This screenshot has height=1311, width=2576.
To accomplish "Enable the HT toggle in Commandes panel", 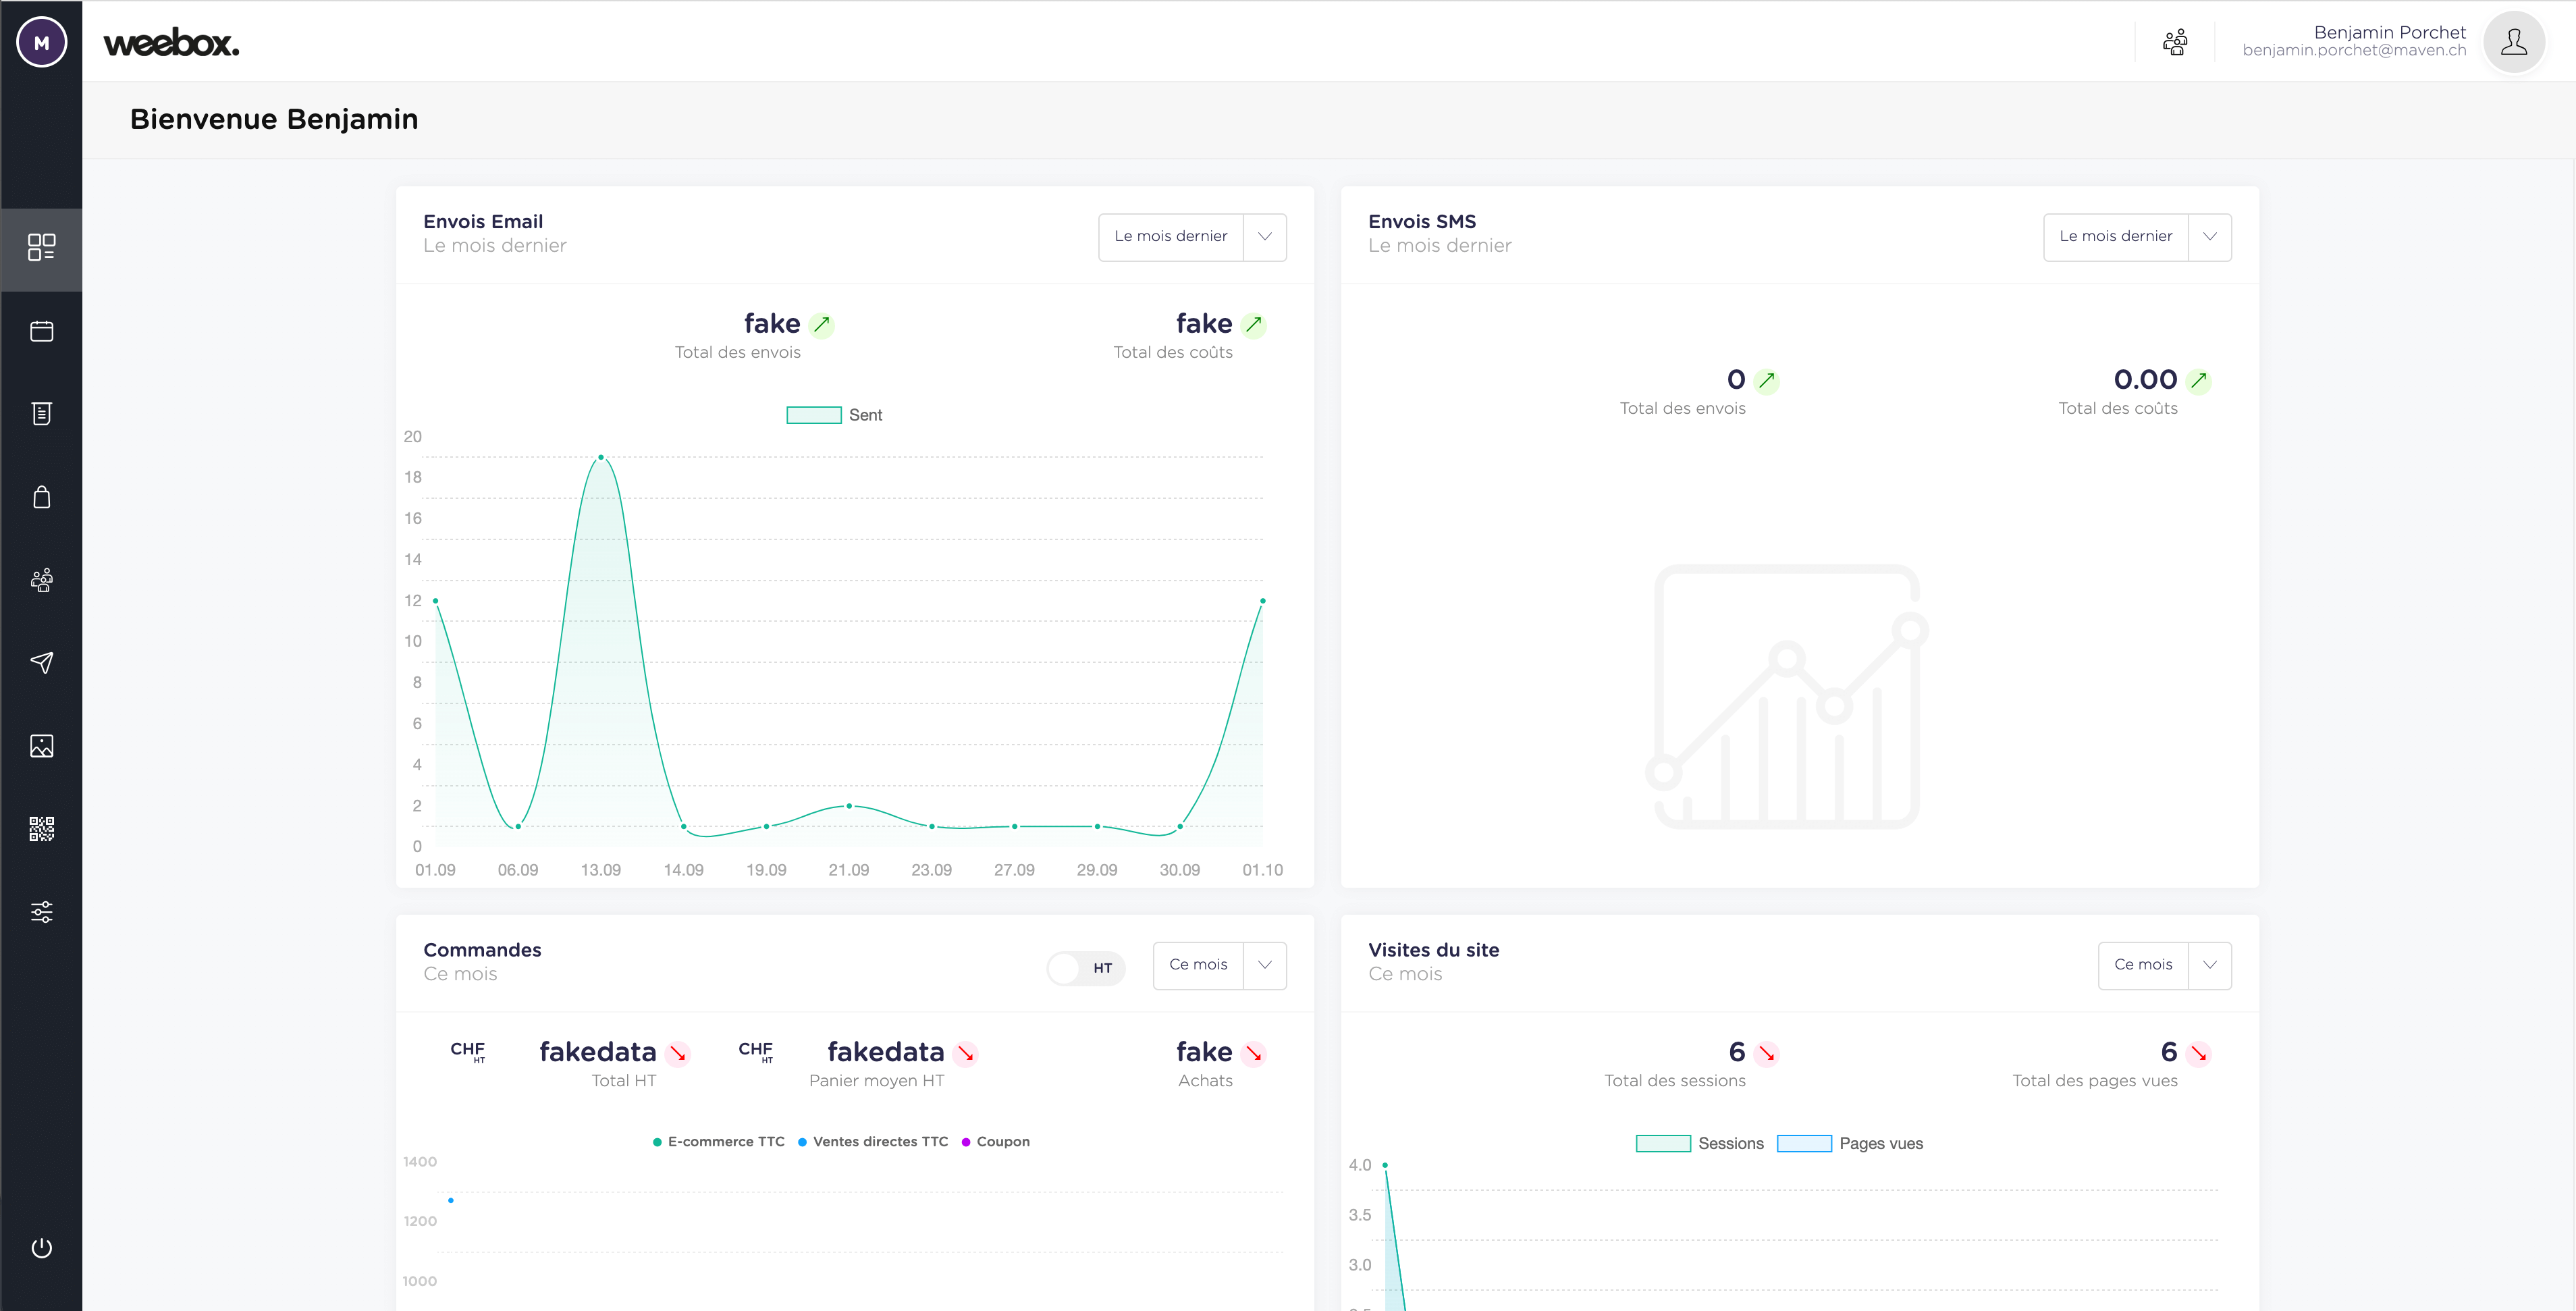I will (x=1085, y=968).
